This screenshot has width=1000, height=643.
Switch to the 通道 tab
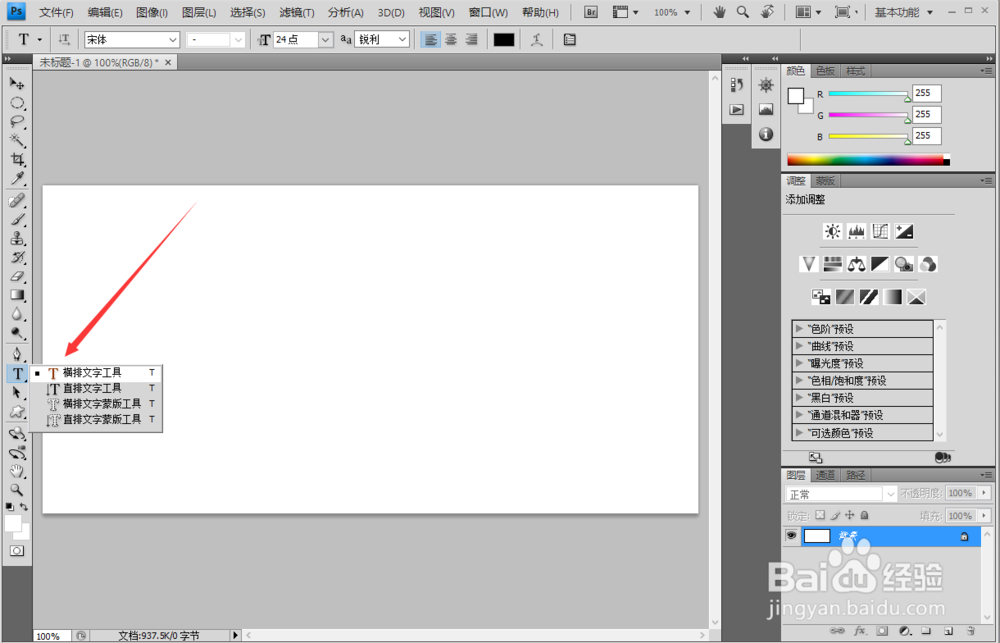825,475
